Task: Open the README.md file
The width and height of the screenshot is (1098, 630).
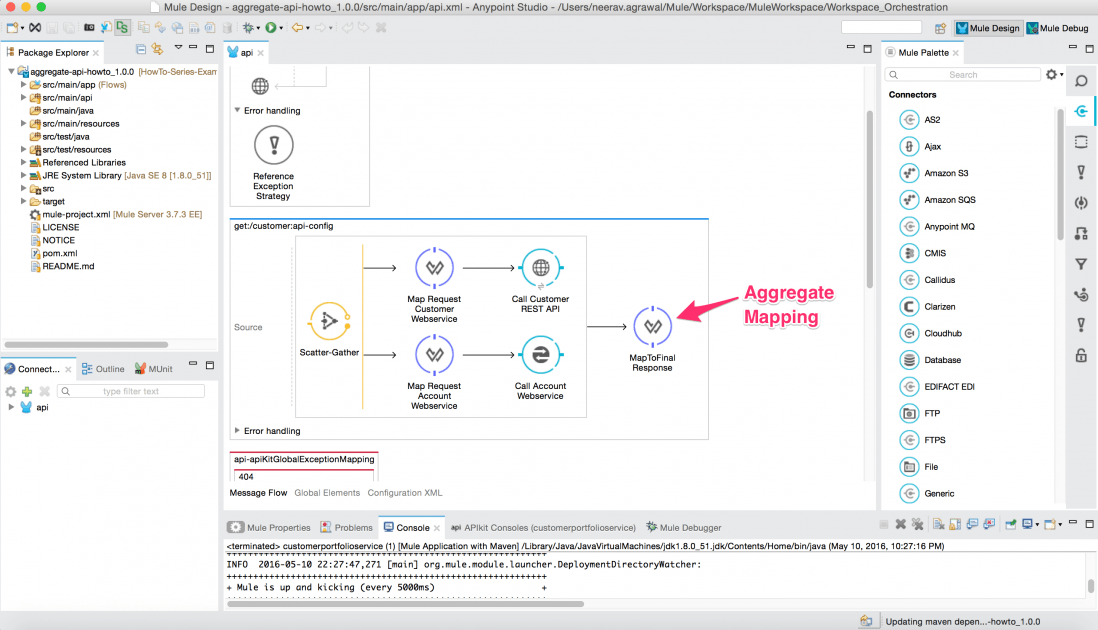Action: (x=66, y=266)
